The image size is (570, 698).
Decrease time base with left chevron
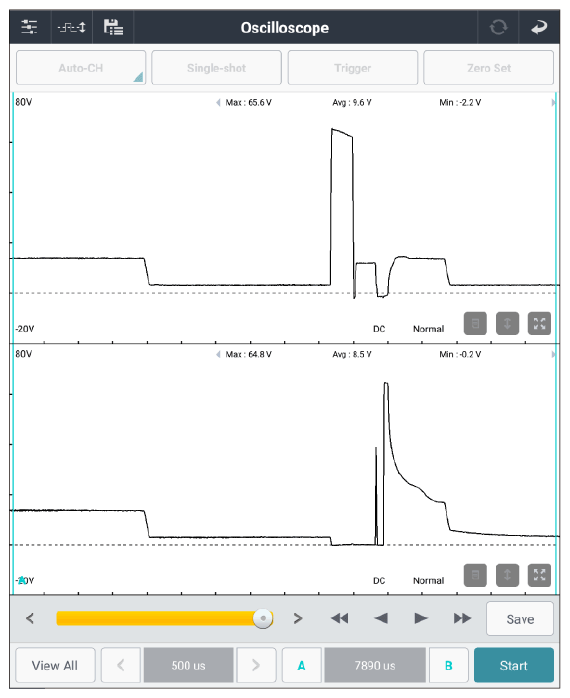coord(121,666)
